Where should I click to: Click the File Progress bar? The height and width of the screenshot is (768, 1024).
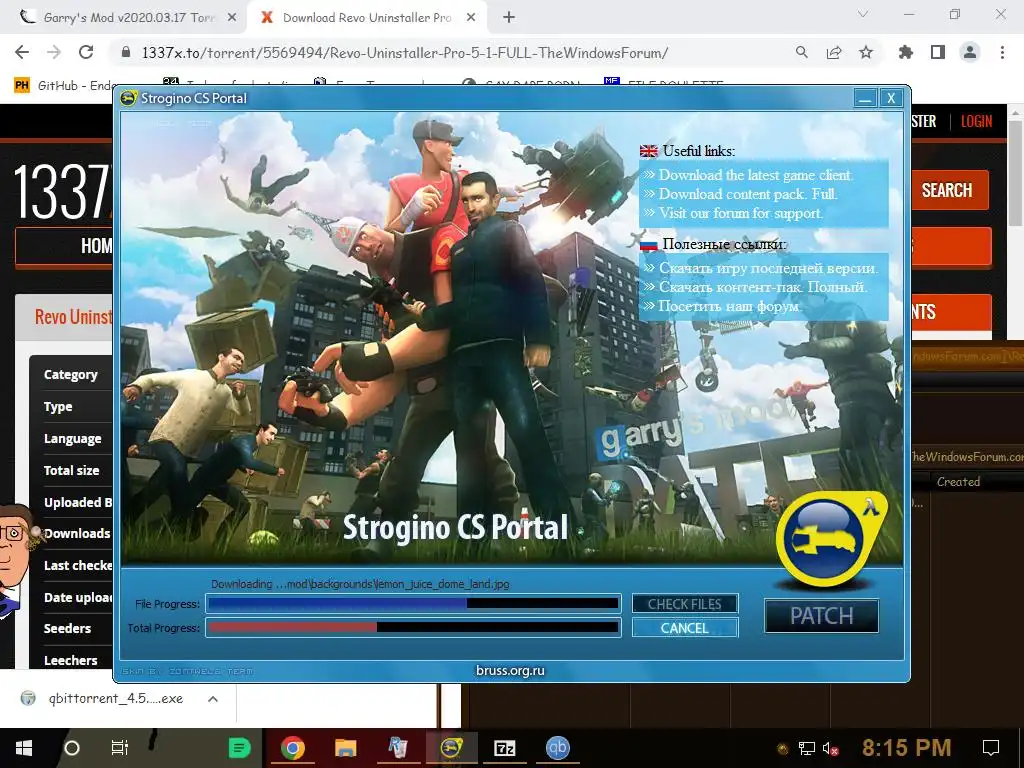413,604
